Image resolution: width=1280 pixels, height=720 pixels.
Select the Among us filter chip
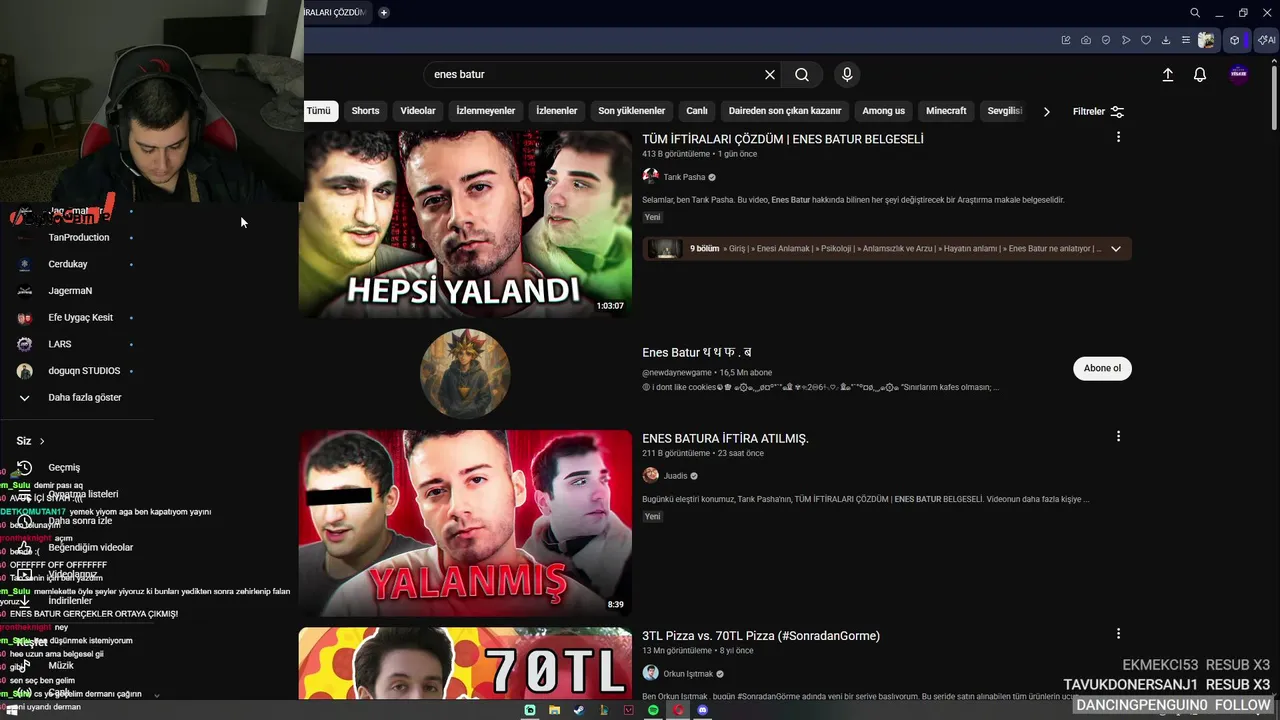click(x=884, y=111)
